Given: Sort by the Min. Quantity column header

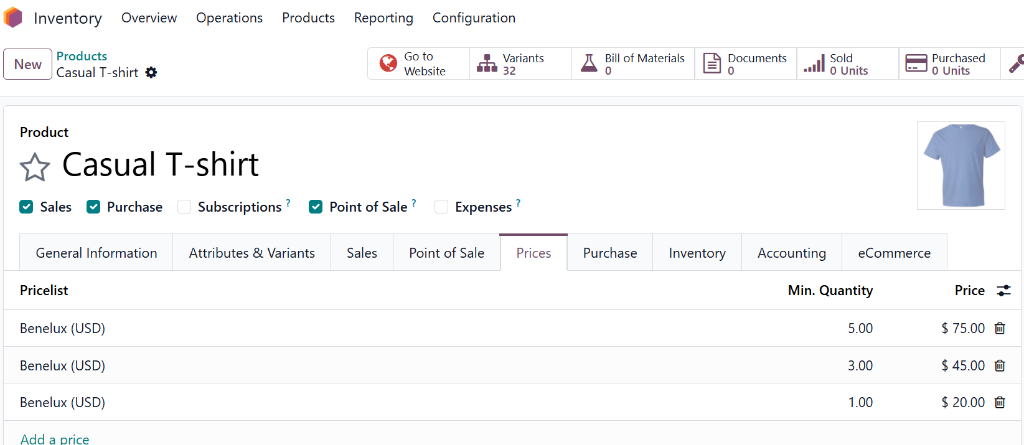Looking at the screenshot, I should (x=830, y=291).
